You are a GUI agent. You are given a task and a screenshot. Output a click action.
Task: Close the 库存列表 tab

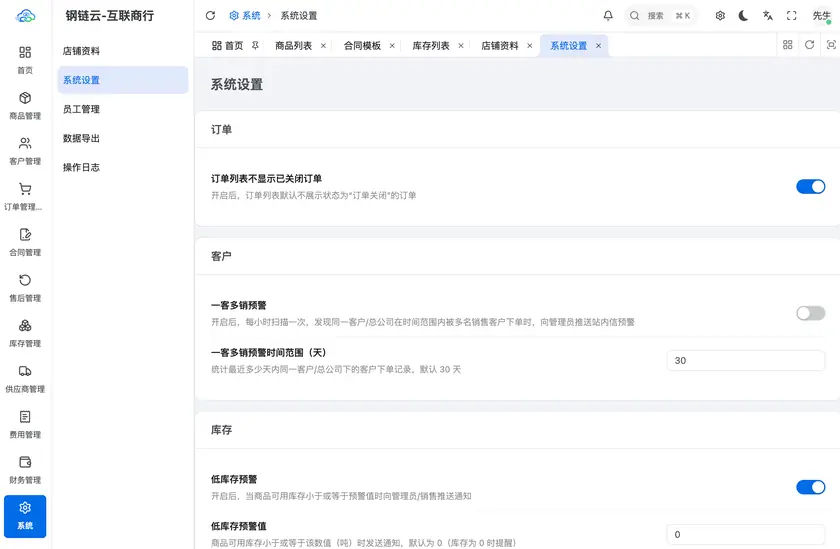(461, 46)
